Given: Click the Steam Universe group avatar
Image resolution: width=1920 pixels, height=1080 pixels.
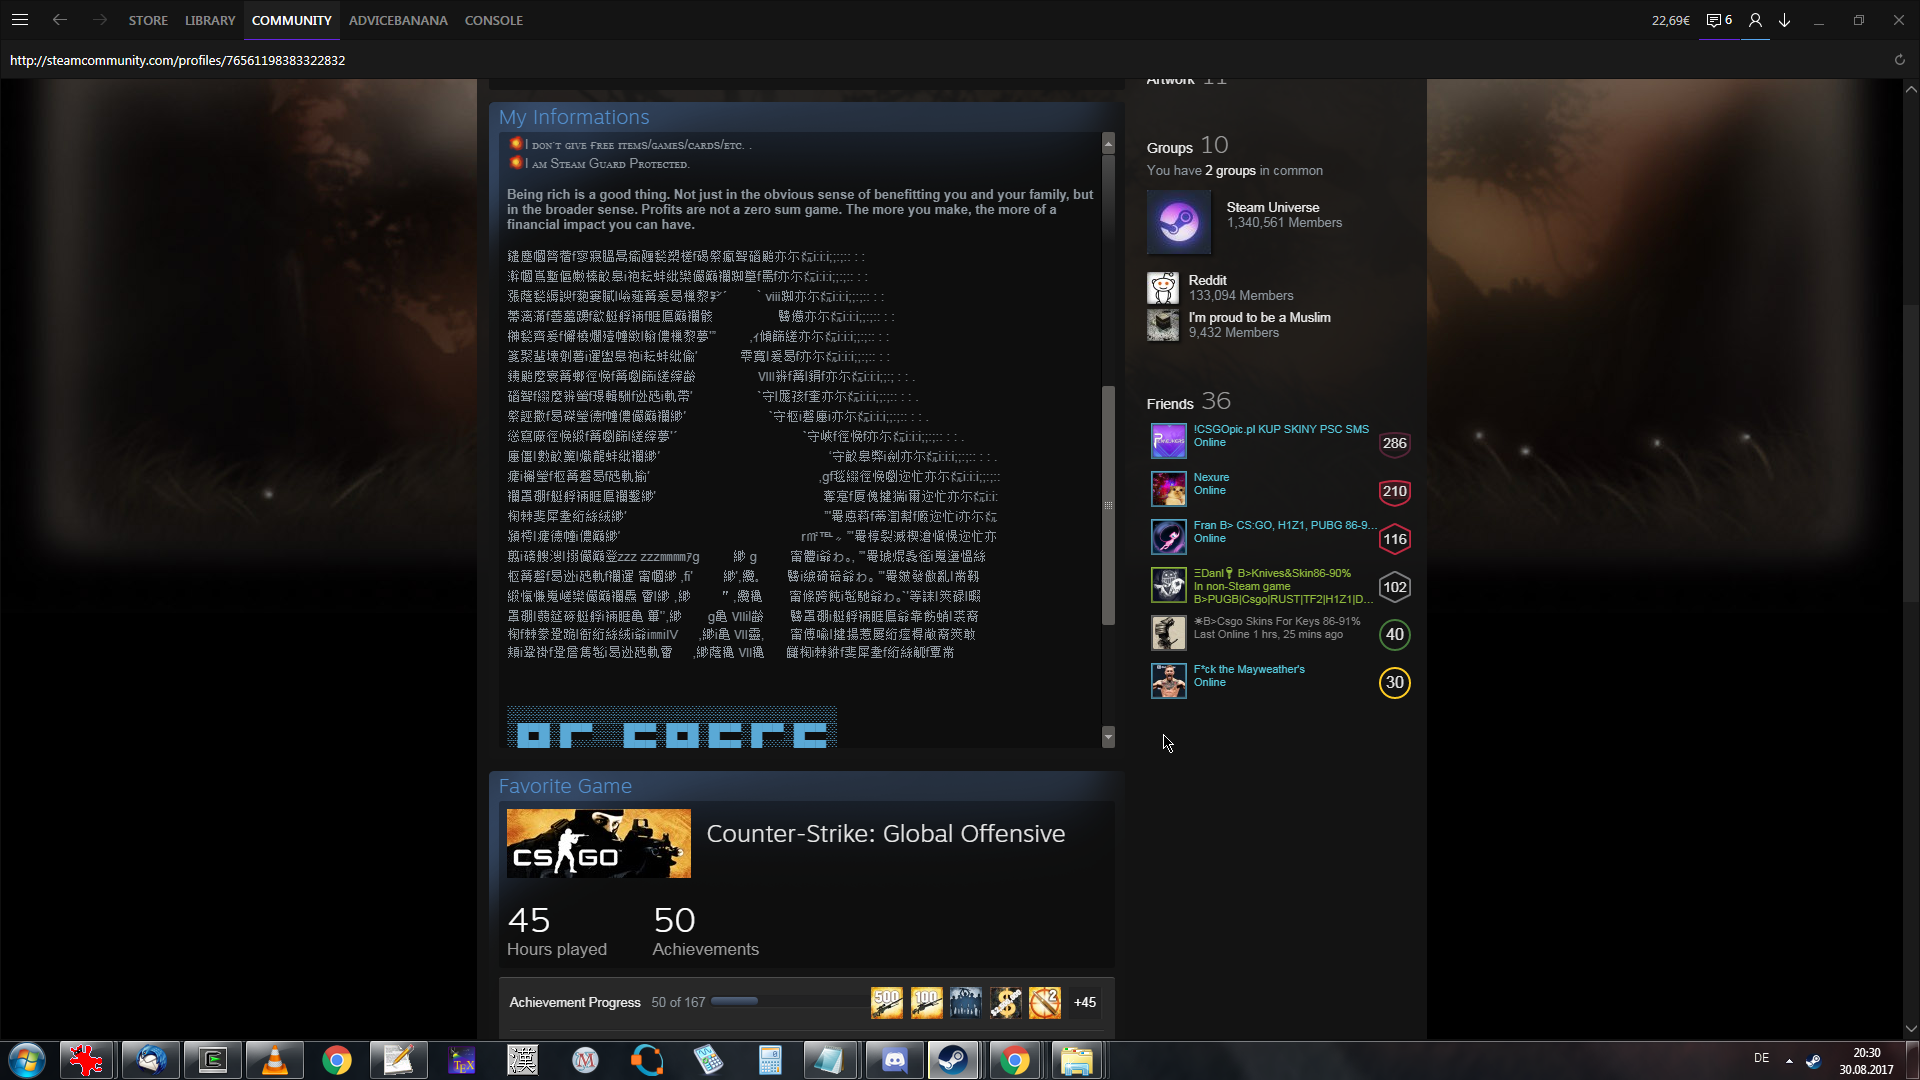Looking at the screenshot, I should coord(1178,222).
